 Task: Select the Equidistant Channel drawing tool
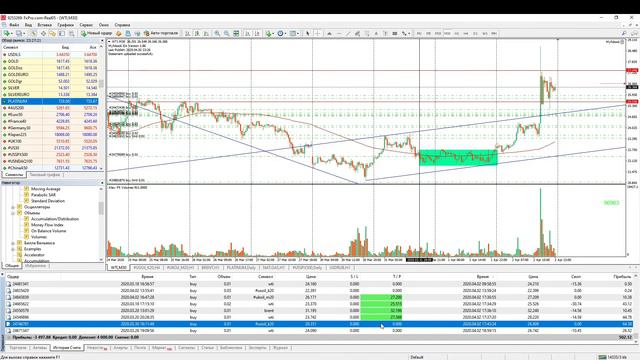[358, 33]
